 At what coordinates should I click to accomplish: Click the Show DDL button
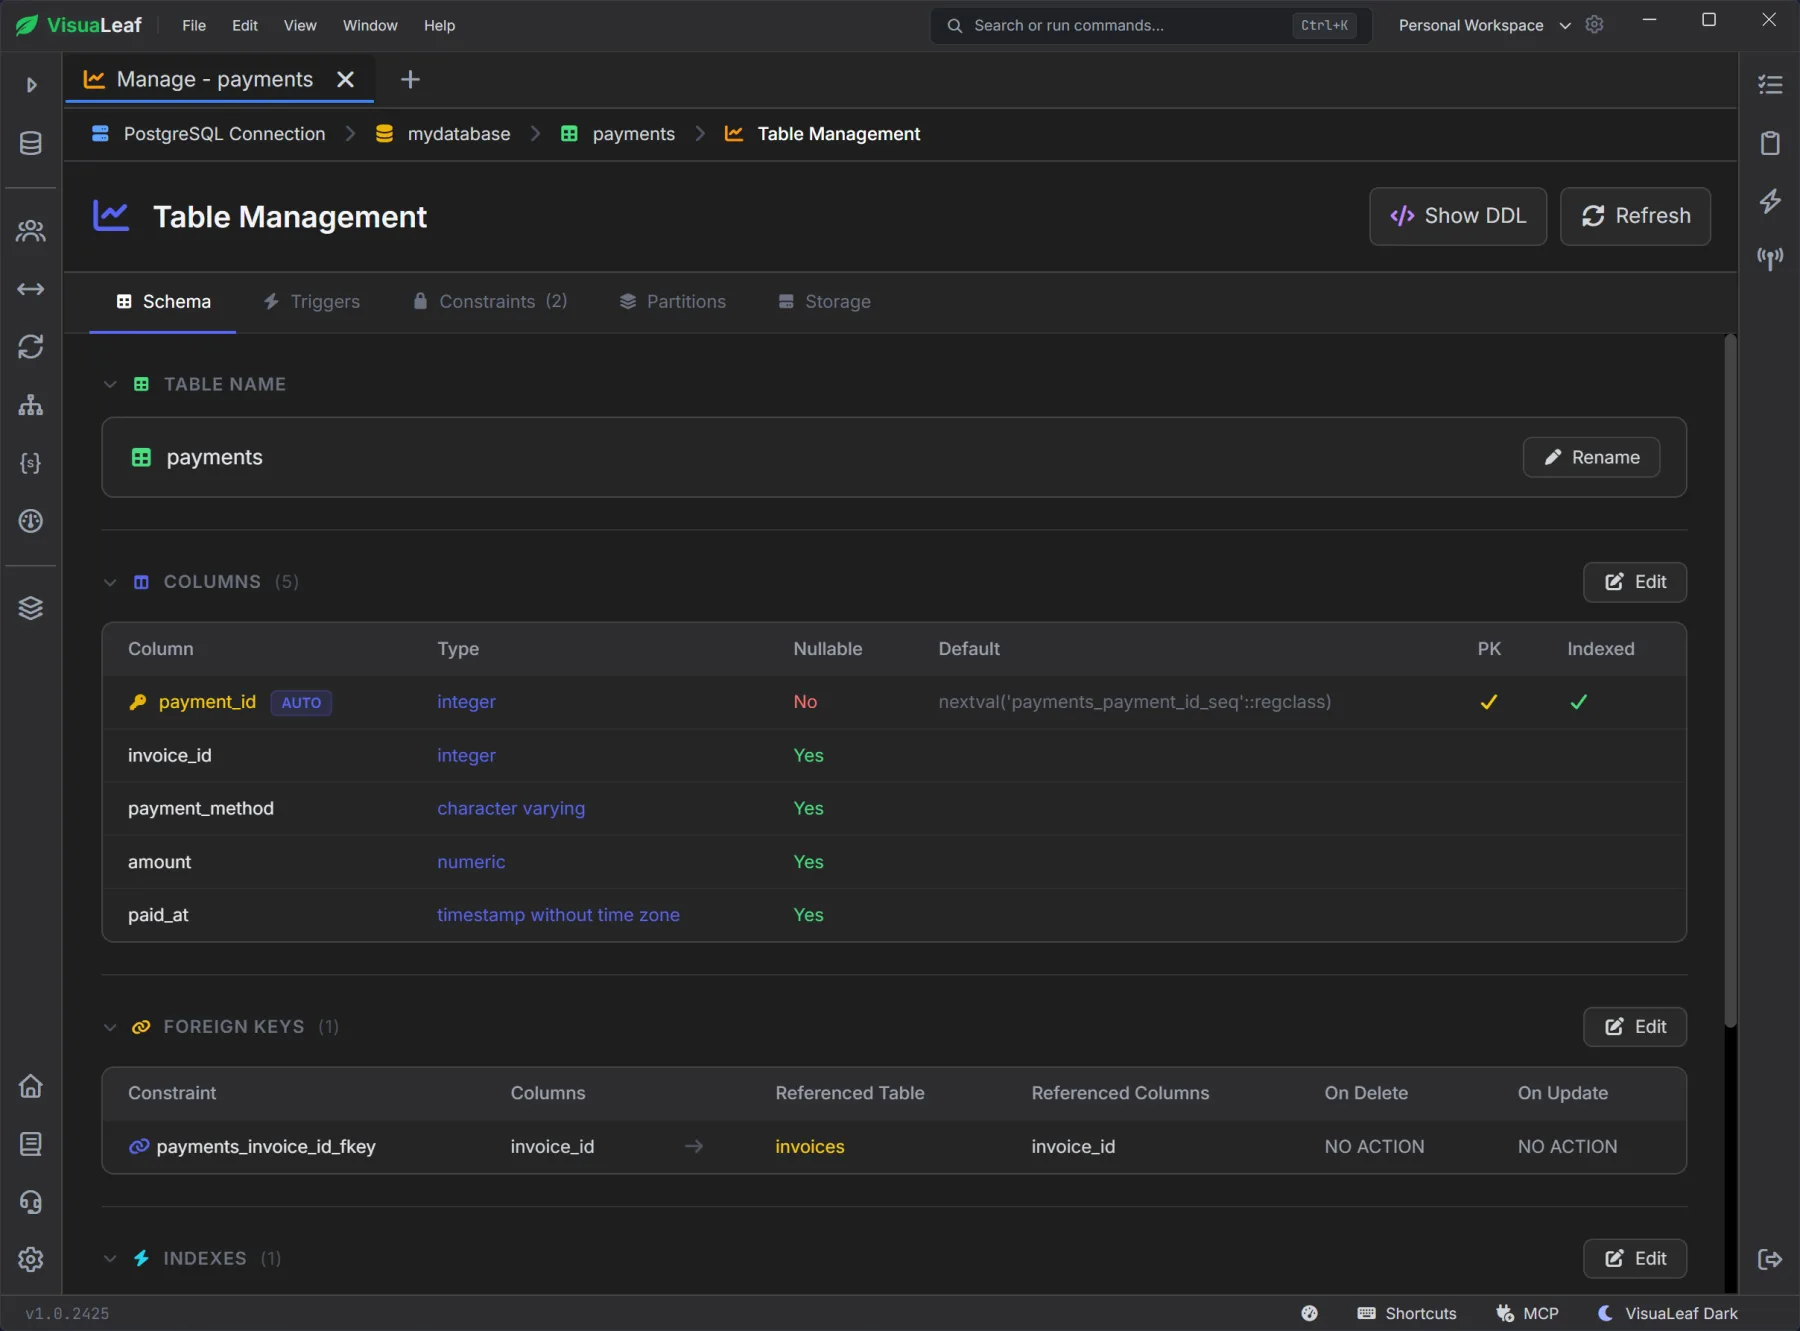pos(1458,216)
